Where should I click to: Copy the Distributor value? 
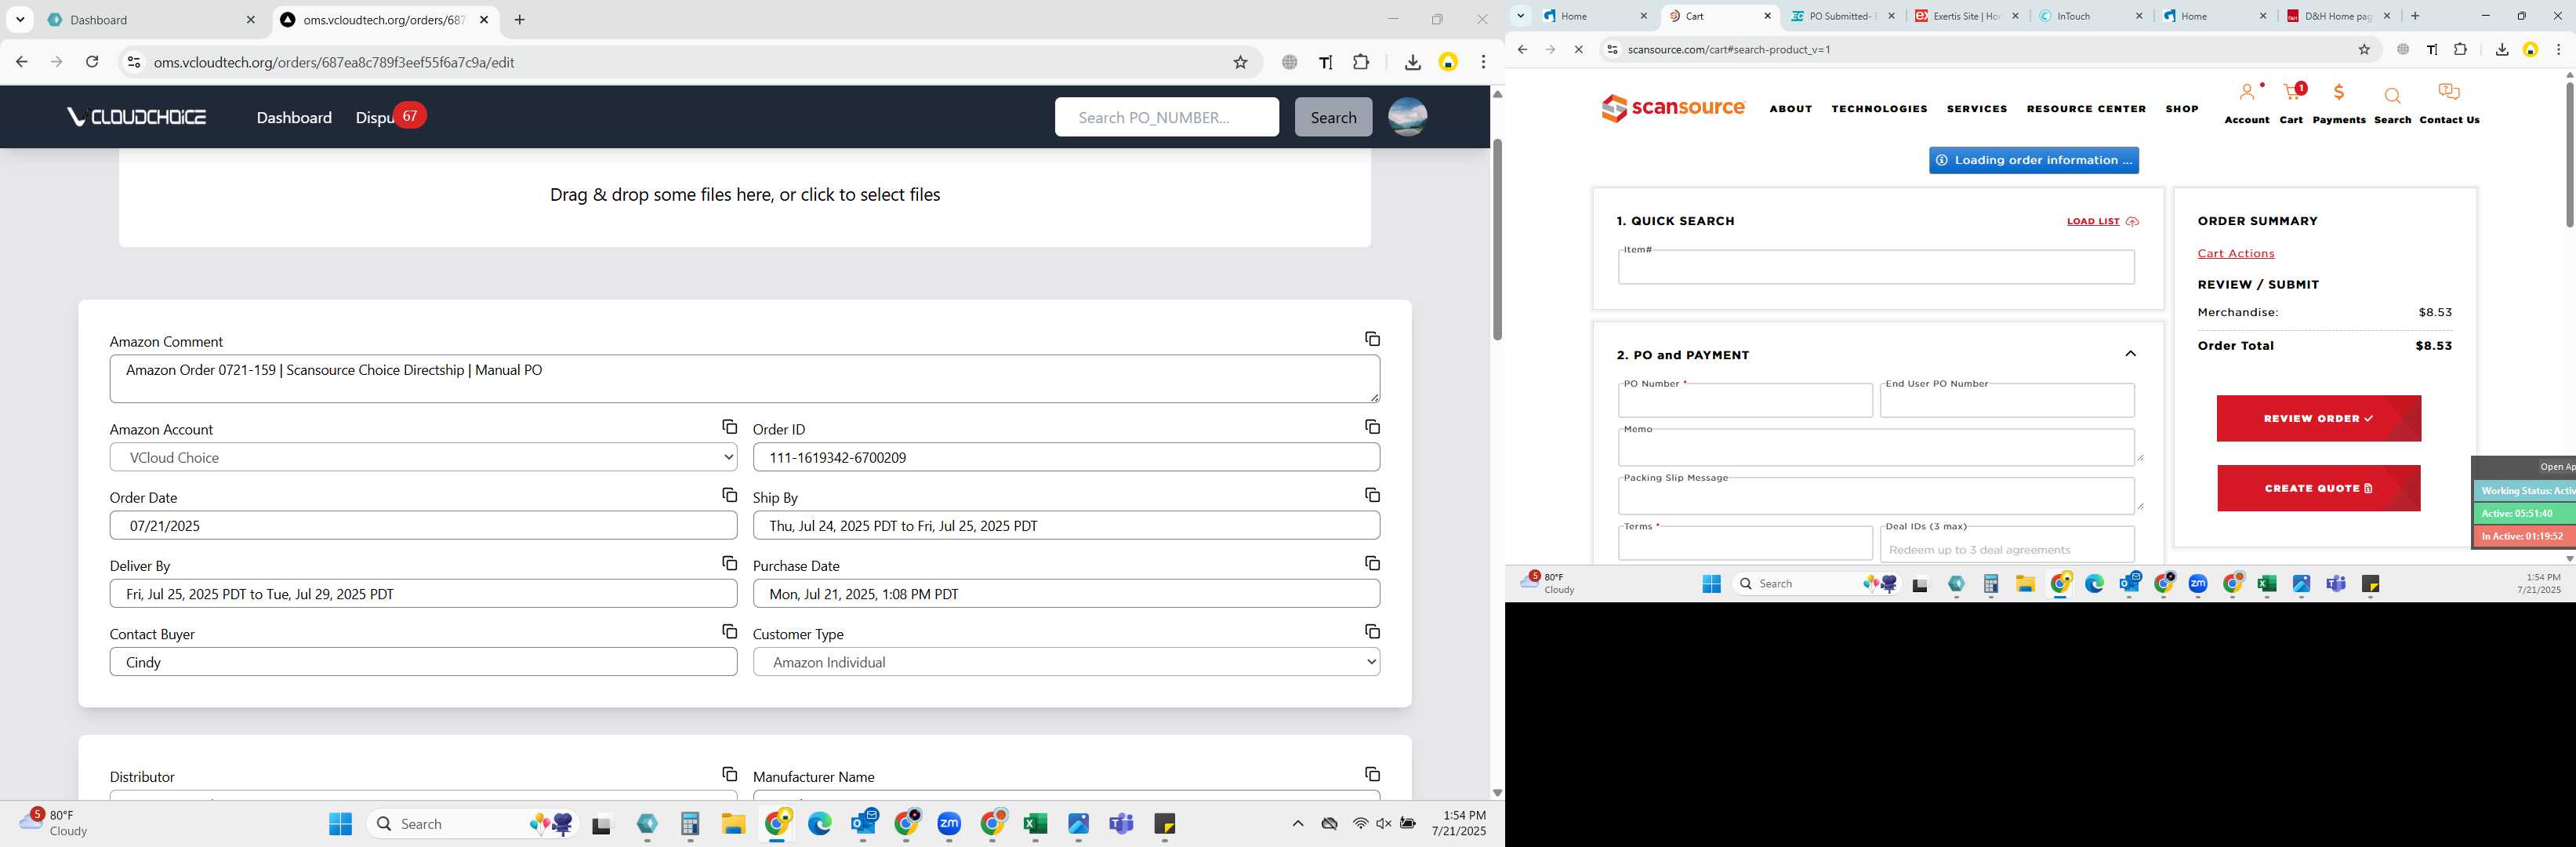pyautogui.click(x=729, y=774)
